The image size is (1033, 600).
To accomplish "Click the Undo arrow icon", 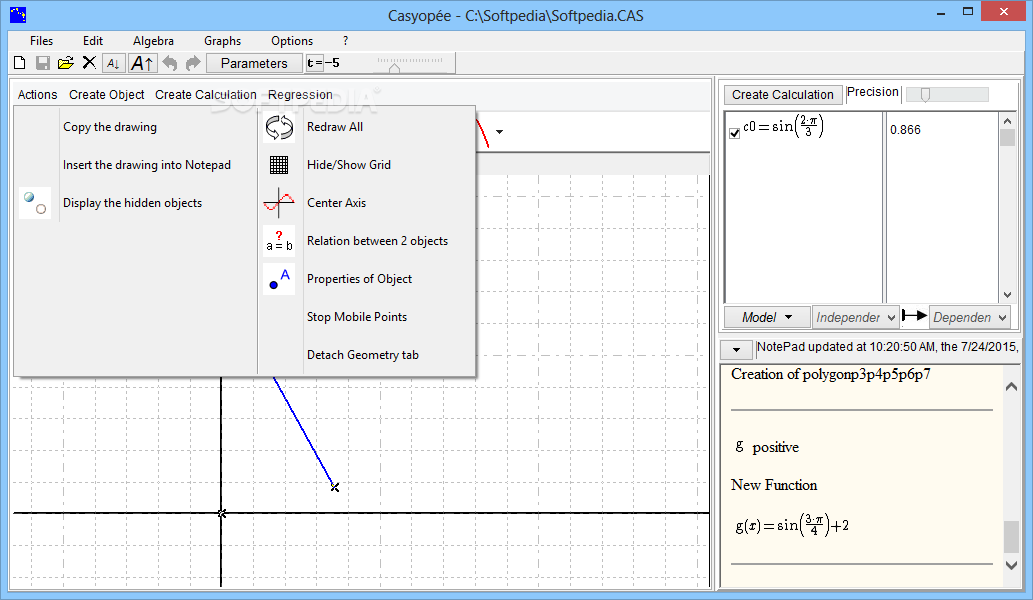I will pyautogui.click(x=170, y=63).
